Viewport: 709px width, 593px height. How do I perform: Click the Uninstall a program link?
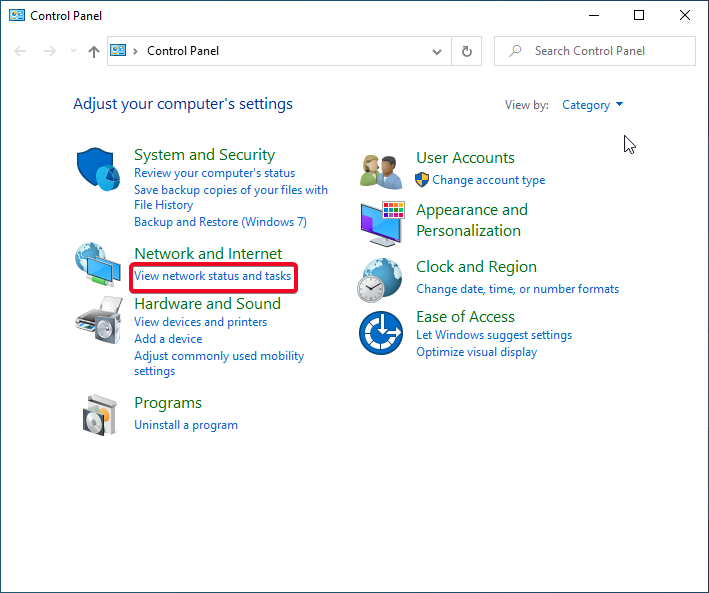click(x=186, y=425)
